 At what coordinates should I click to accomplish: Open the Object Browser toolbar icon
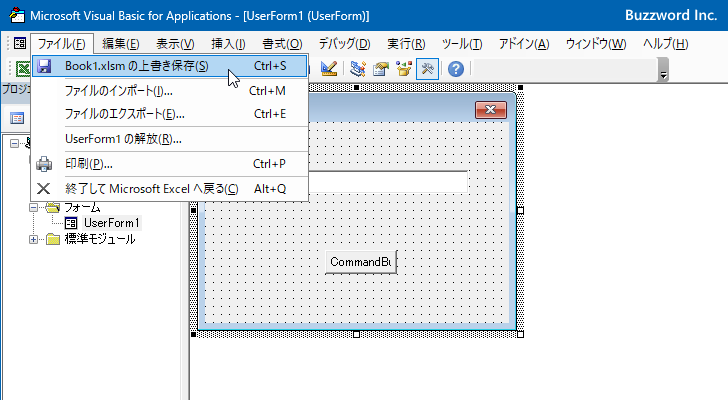404,69
